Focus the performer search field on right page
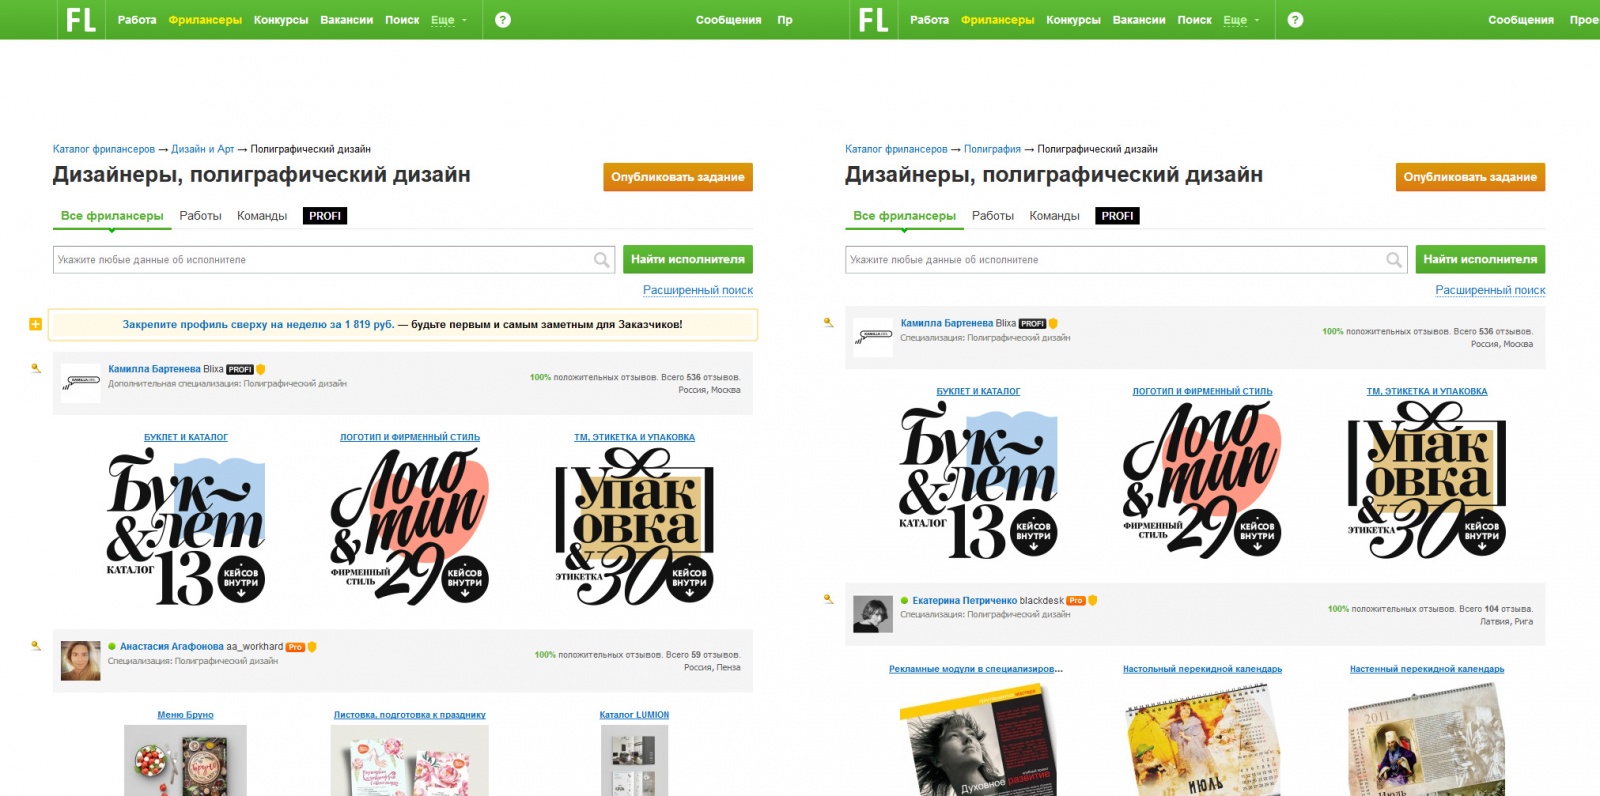This screenshot has height=796, width=1600. [x=1125, y=260]
